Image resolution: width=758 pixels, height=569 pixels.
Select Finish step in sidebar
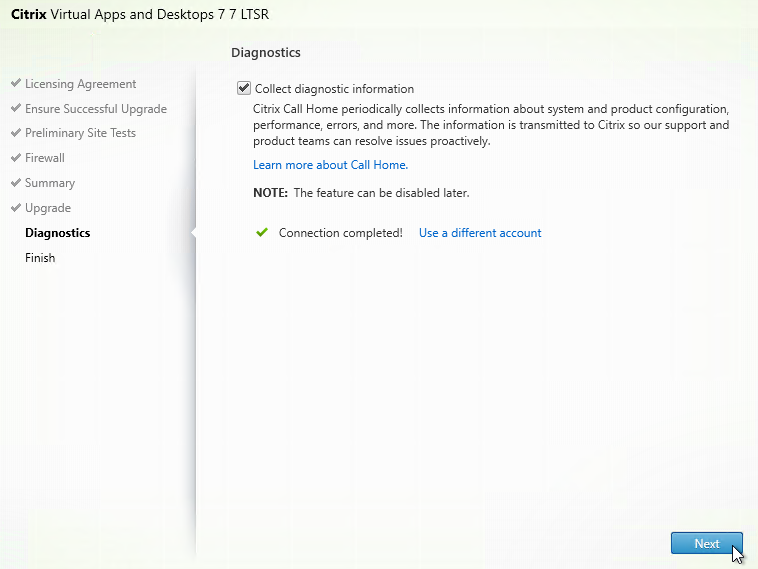[40, 258]
